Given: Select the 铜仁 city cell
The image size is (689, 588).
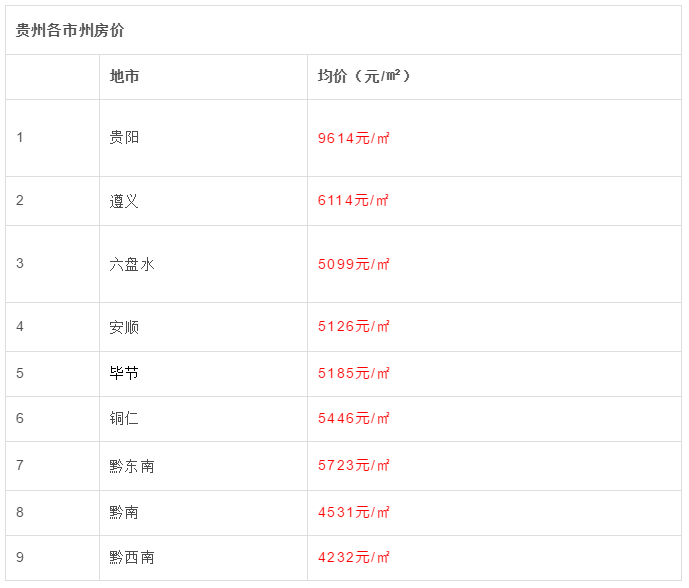Looking at the screenshot, I should pyautogui.click(x=124, y=418).
